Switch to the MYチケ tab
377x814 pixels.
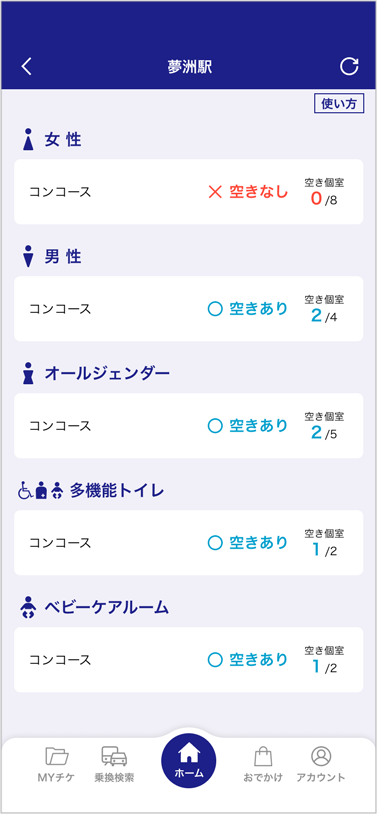pyautogui.click(x=57, y=764)
